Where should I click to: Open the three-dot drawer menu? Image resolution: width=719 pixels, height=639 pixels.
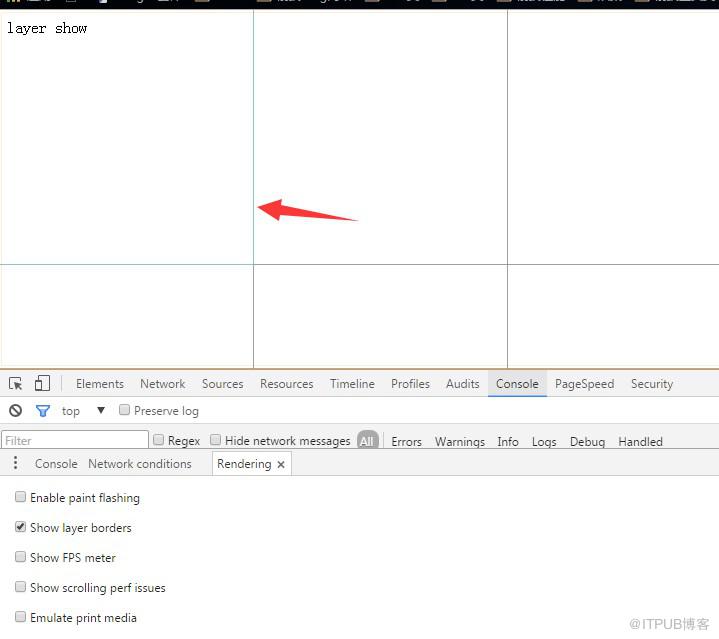coord(16,463)
